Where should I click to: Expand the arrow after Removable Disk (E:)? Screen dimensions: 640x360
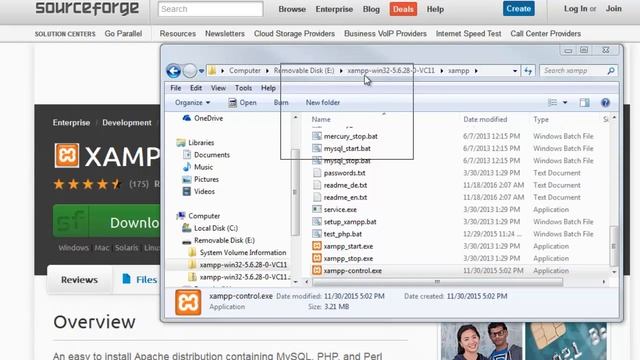[x=341, y=71]
